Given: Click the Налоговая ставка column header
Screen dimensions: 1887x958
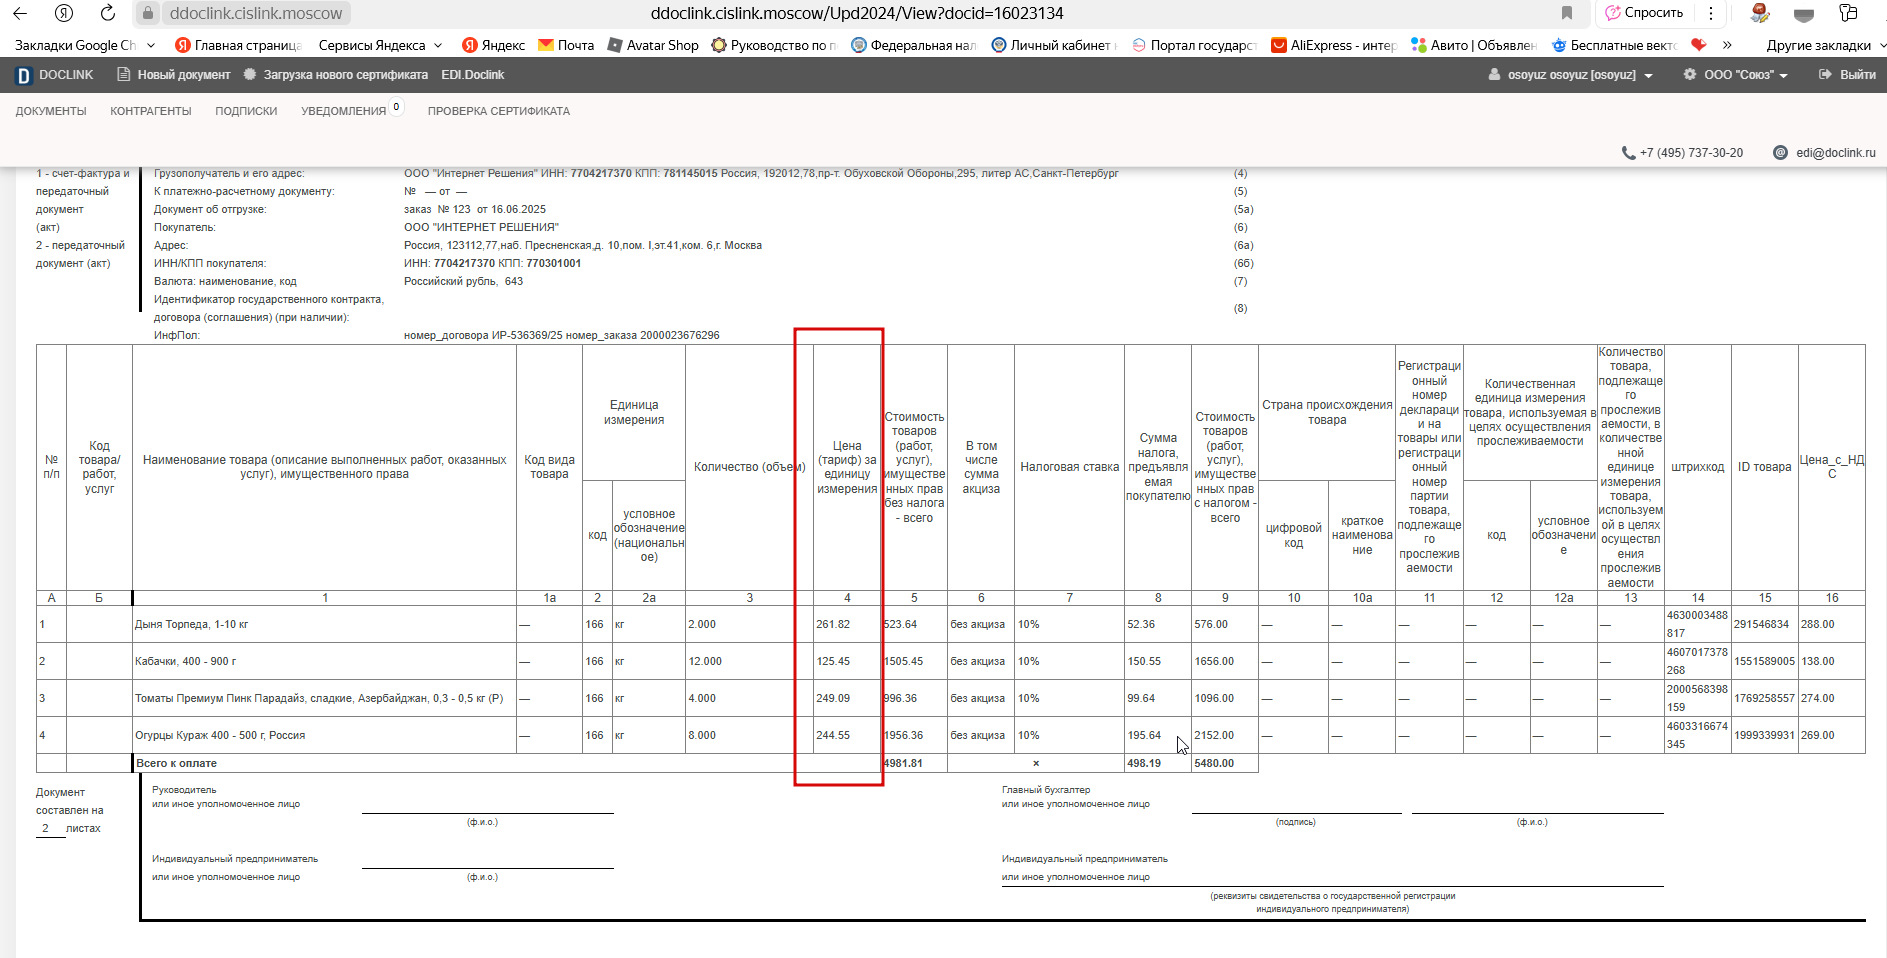Looking at the screenshot, I should pos(1069,467).
